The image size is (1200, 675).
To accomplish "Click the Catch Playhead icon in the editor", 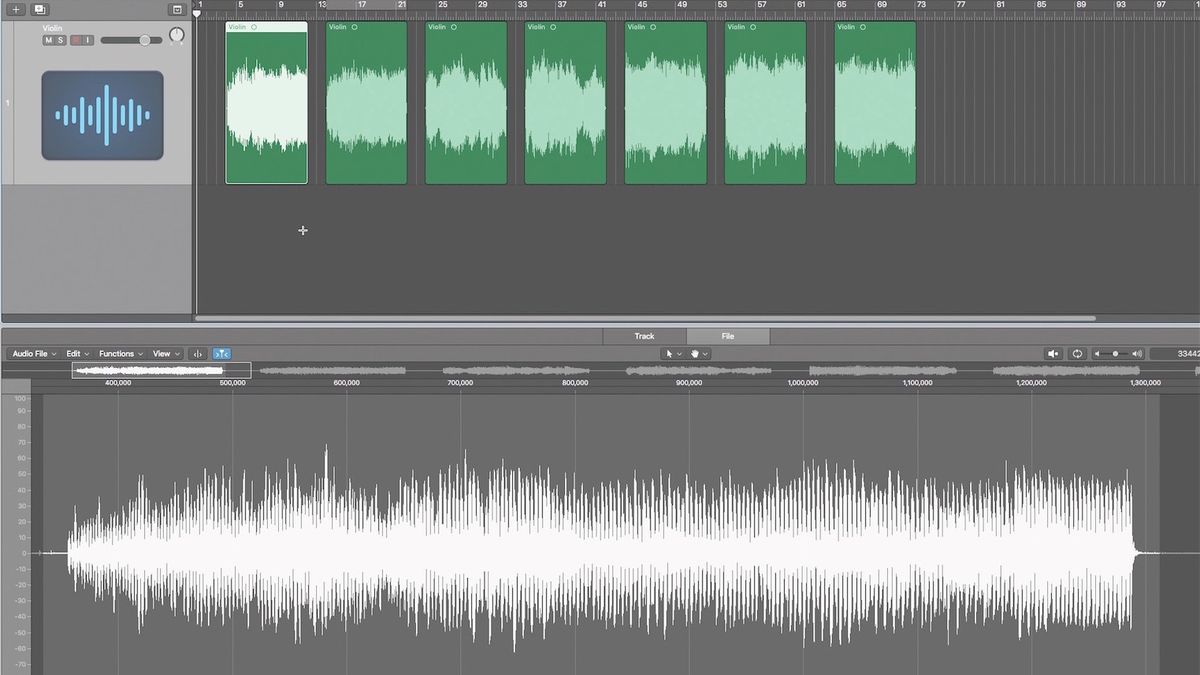I will [220, 353].
